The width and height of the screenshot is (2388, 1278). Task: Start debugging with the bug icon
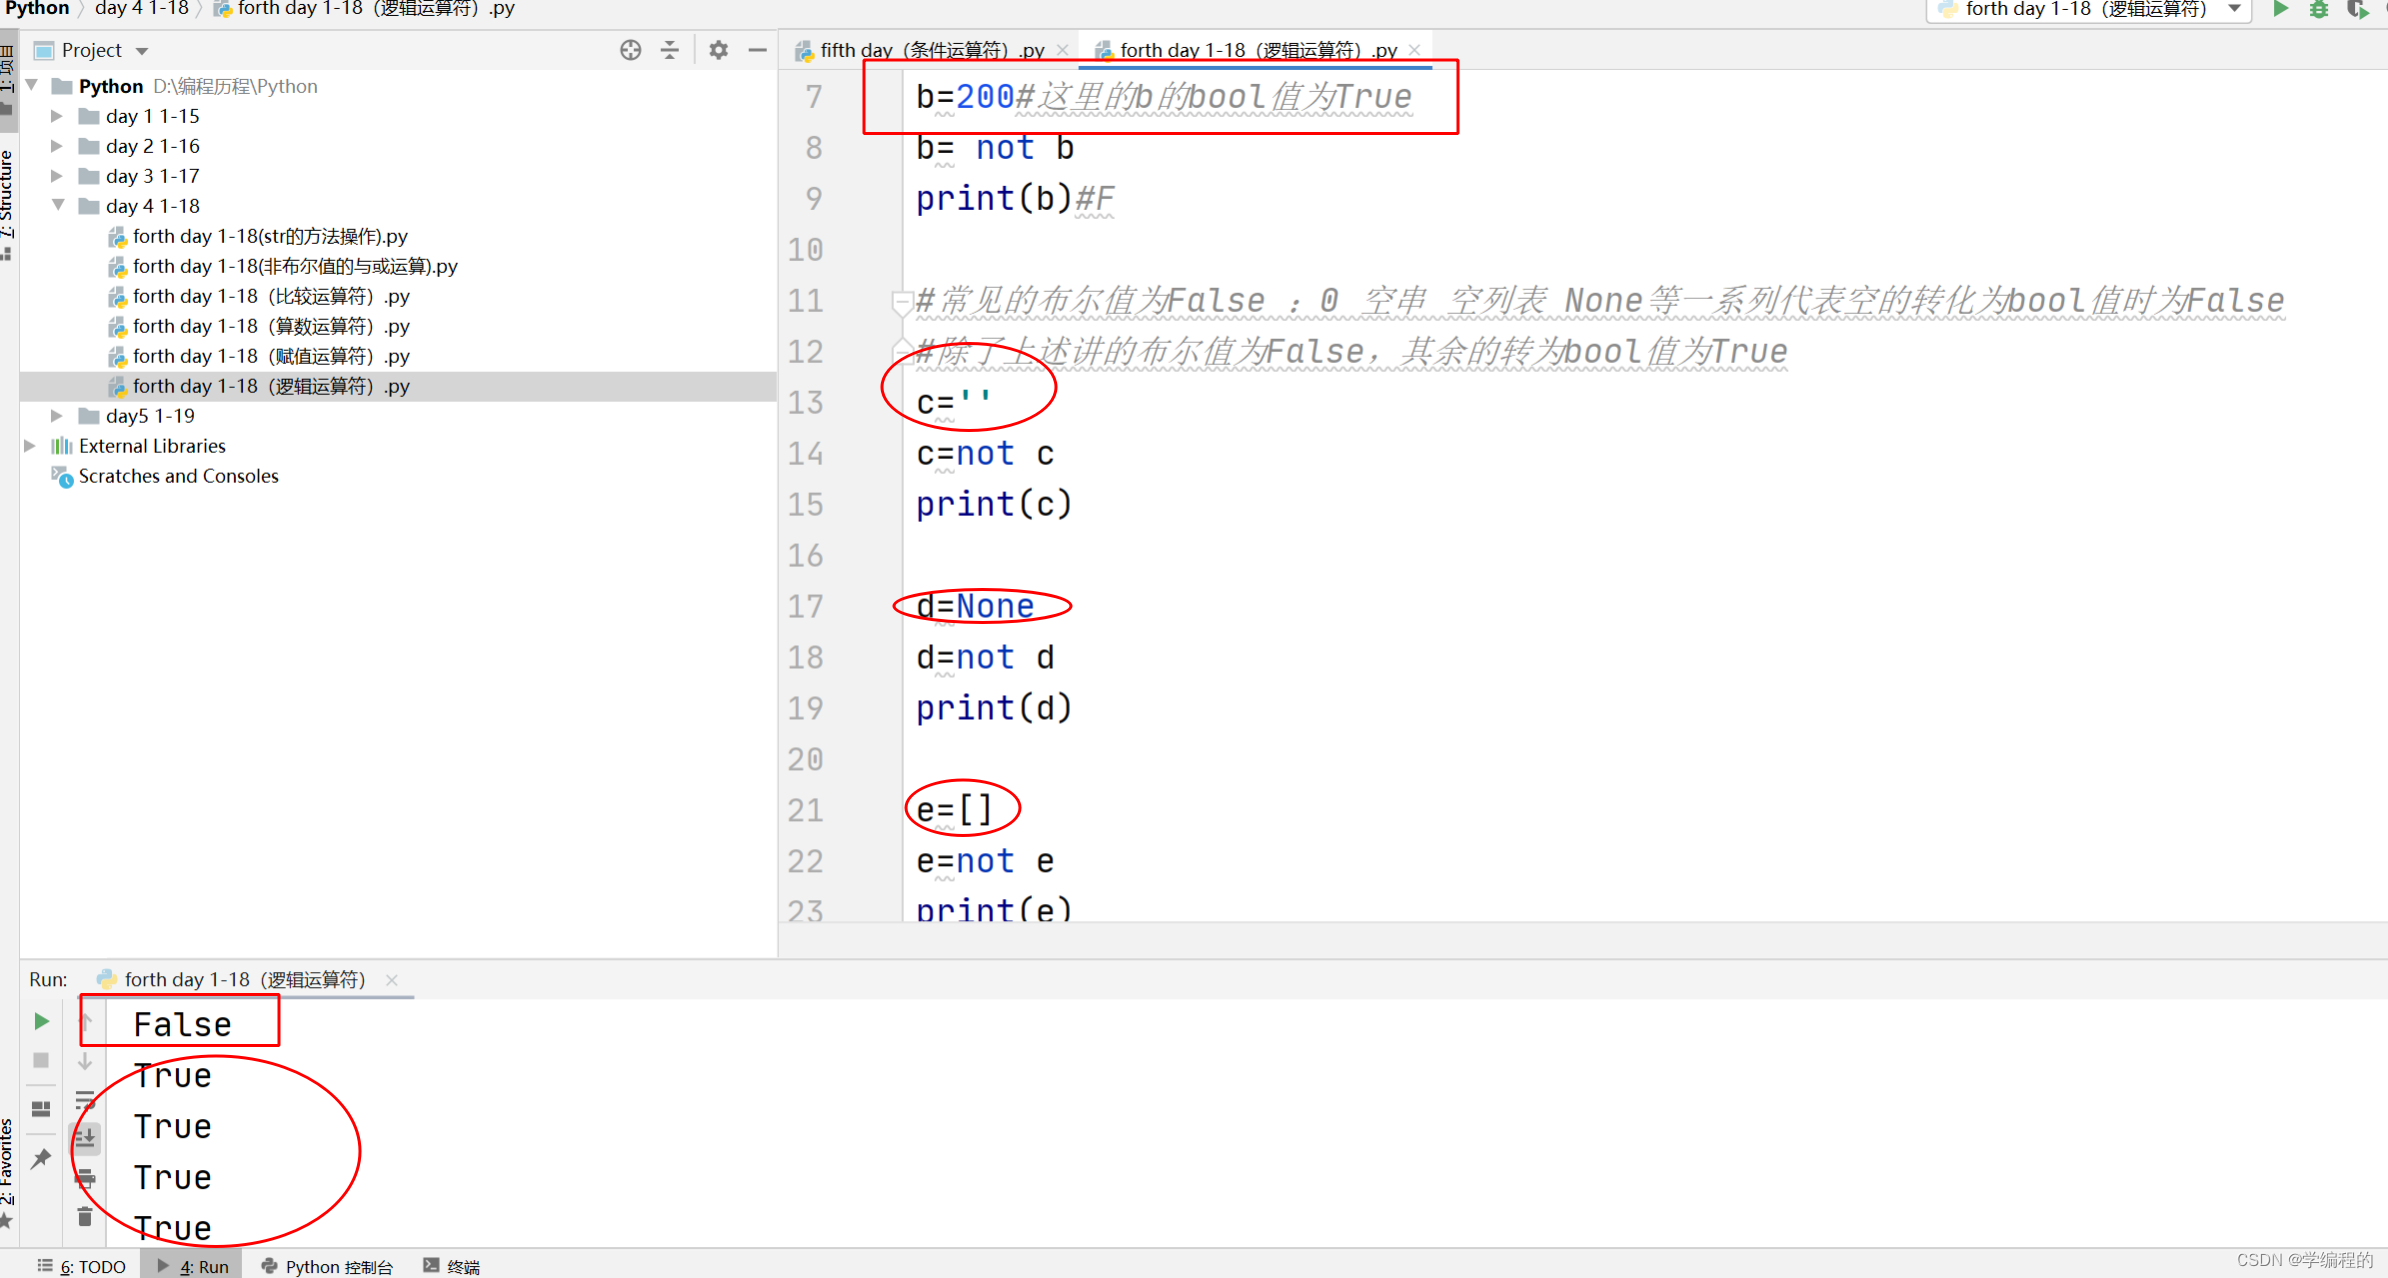(x=2319, y=10)
